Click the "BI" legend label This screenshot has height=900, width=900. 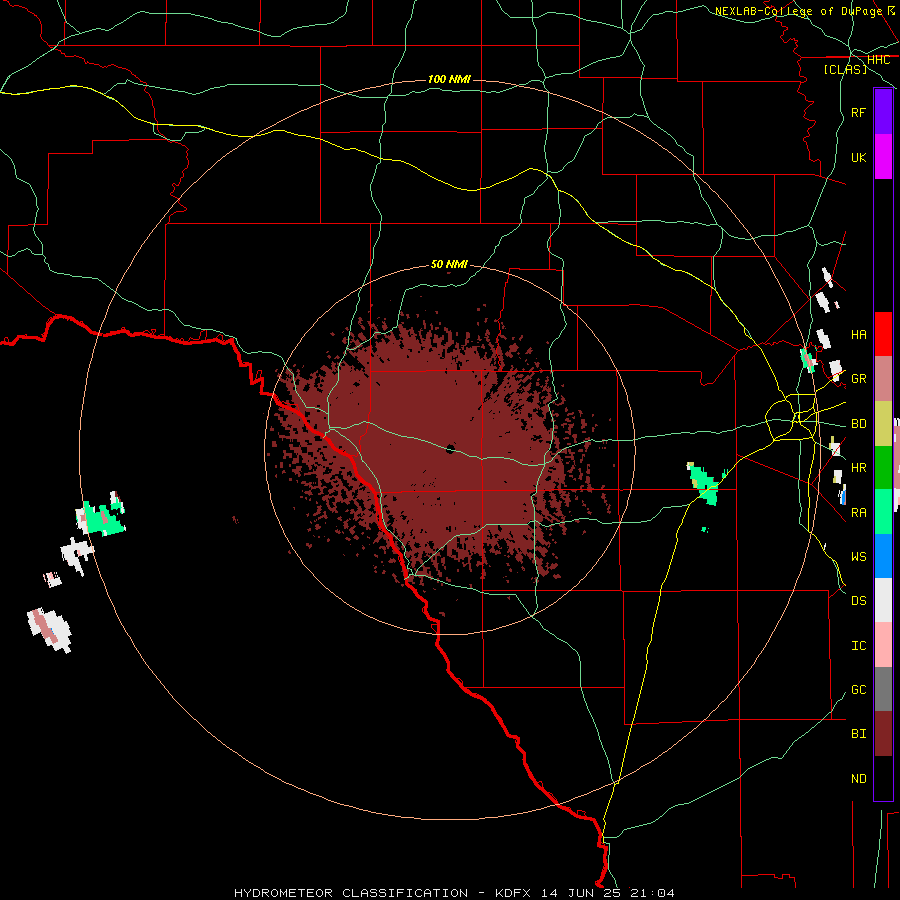(x=858, y=734)
